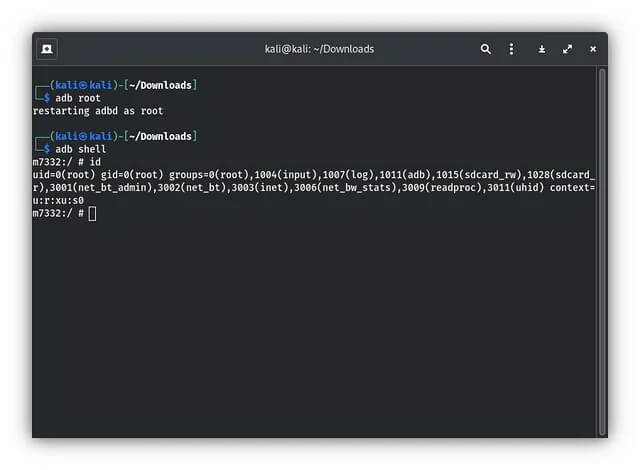Click the 3001(net_bt_admin) group text
This screenshot has height=470, width=640.
(x=97, y=188)
